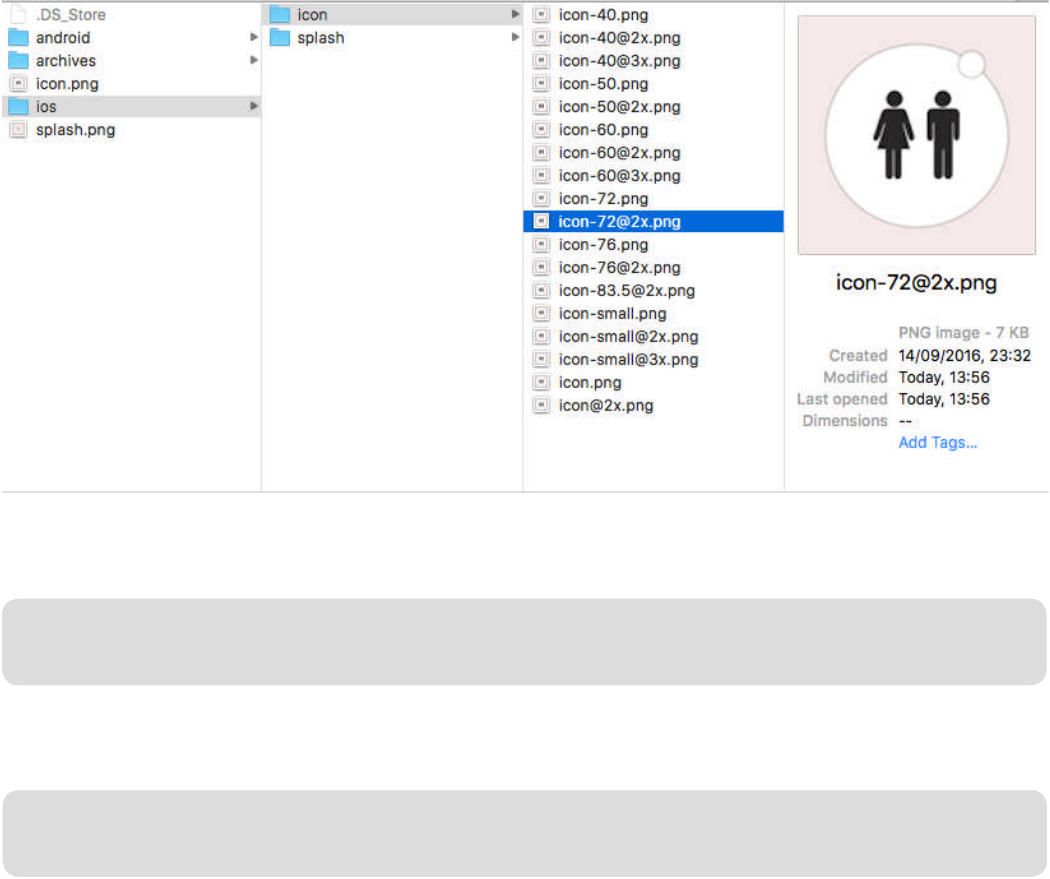
Task: Add tags via Add Tags link
Action: (938, 443)
